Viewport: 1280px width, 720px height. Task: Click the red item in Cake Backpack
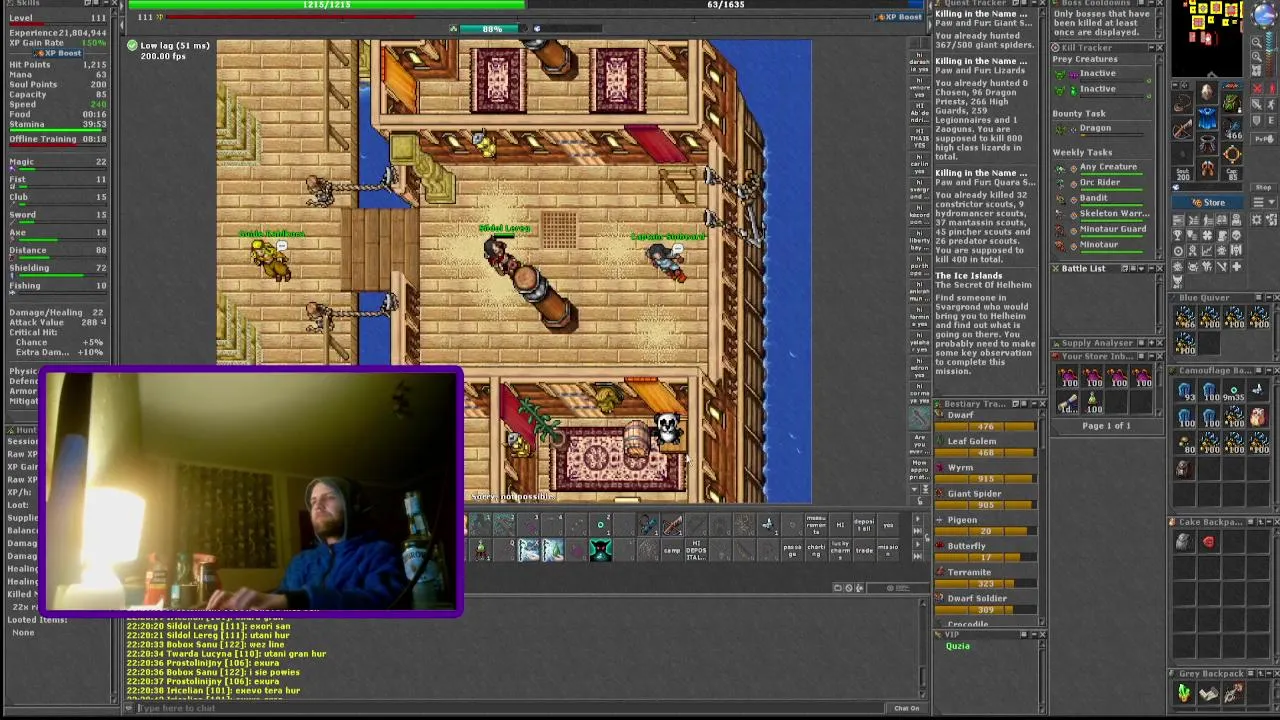click(1209, 543)
